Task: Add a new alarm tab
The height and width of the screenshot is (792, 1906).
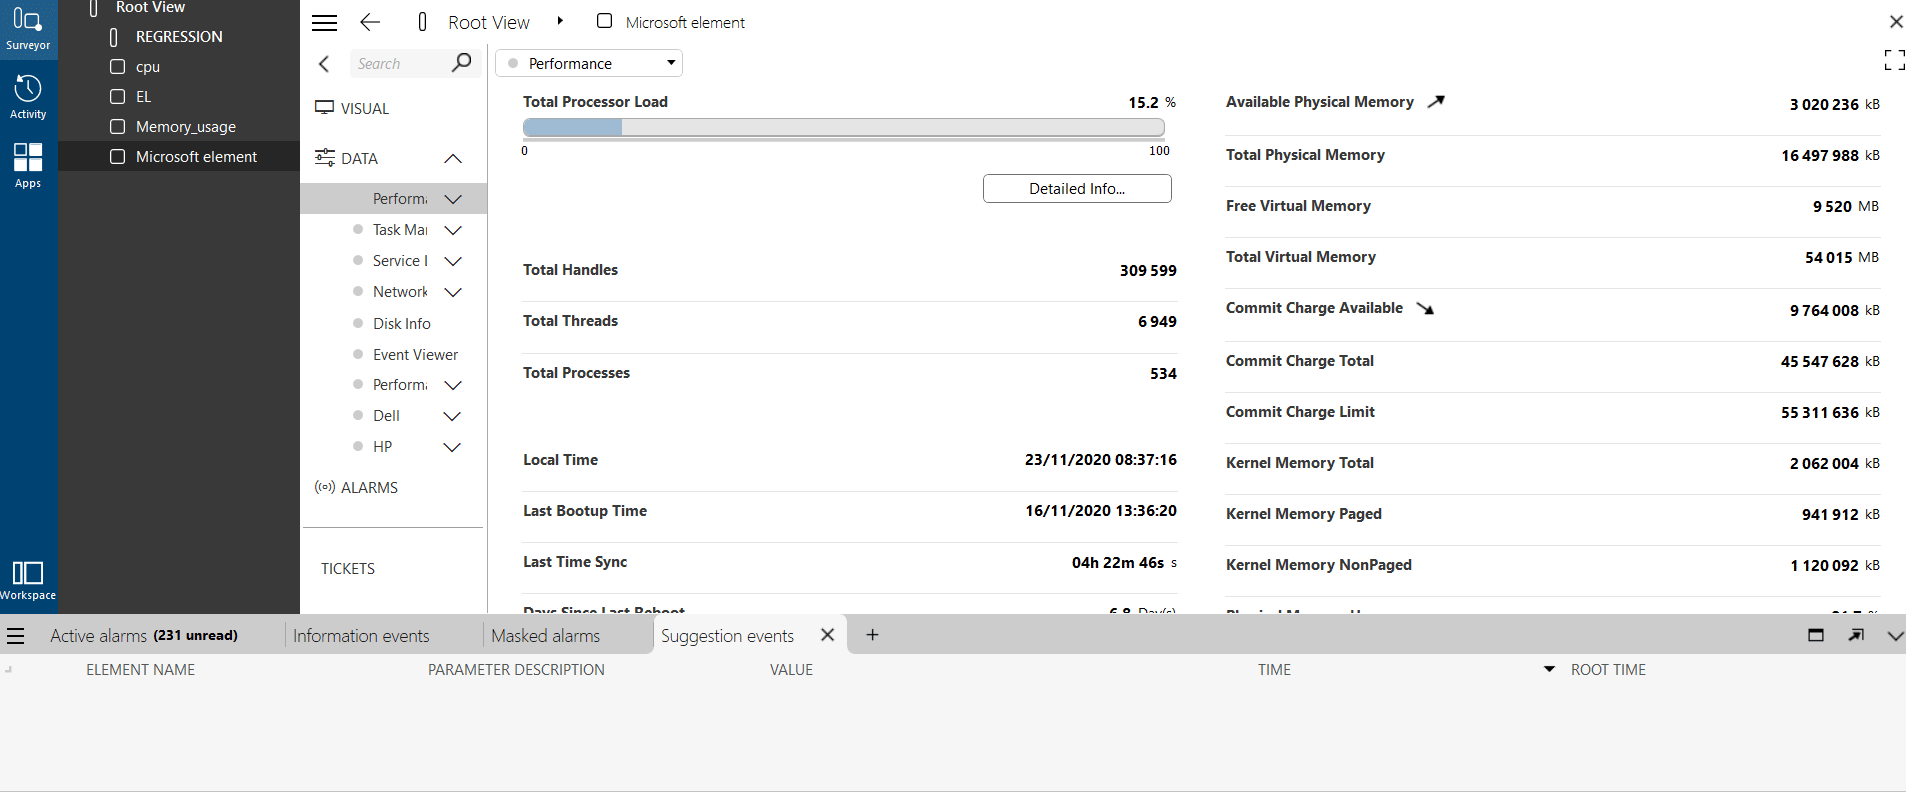Action: (x=872, y=634)
